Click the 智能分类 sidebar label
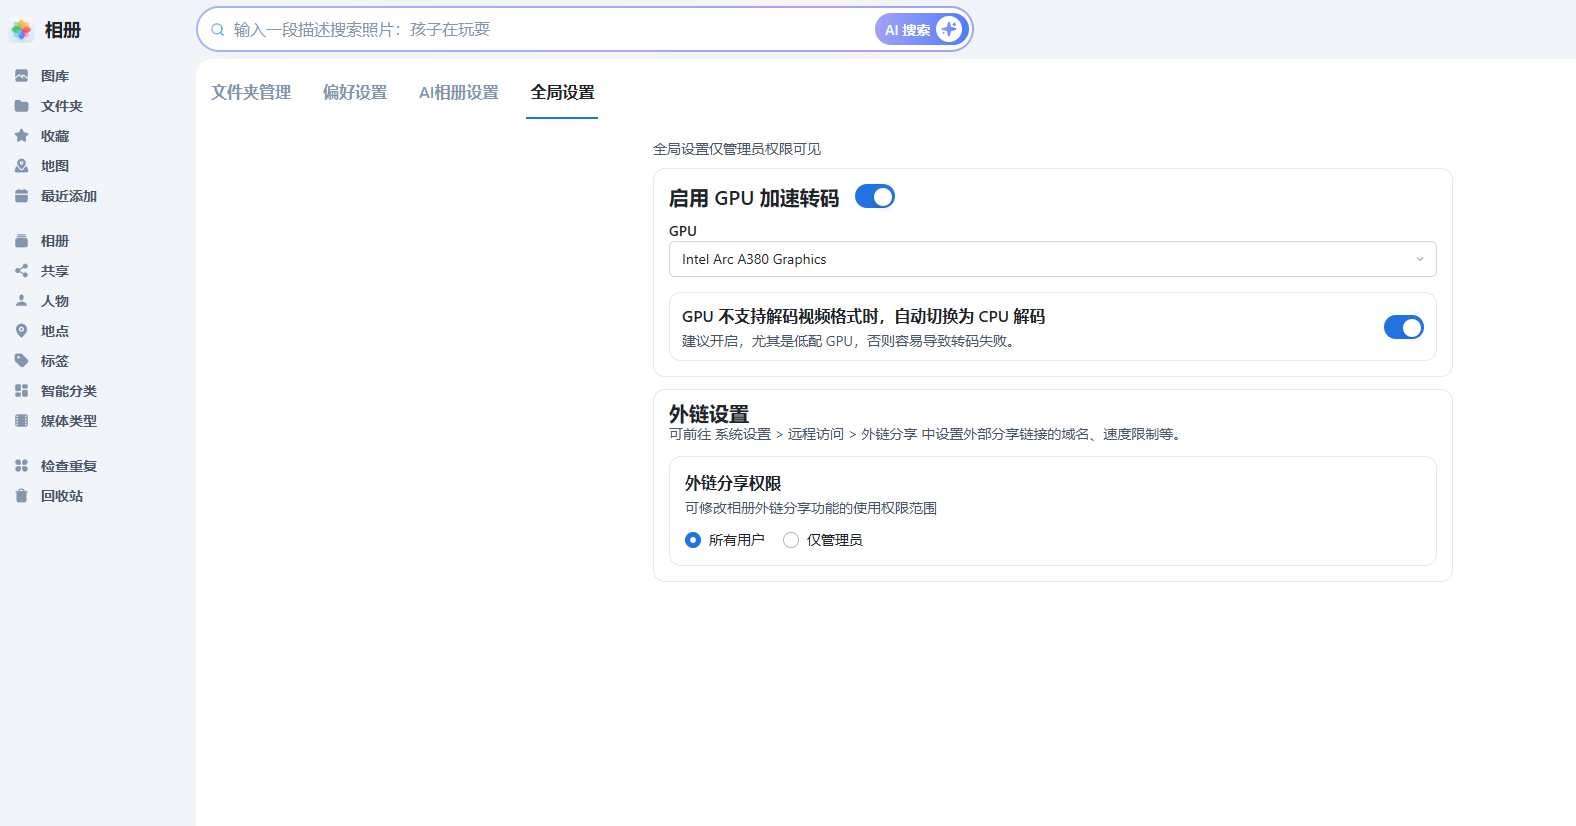Screen dimensions: 1576x826 [x=69, y=391]
